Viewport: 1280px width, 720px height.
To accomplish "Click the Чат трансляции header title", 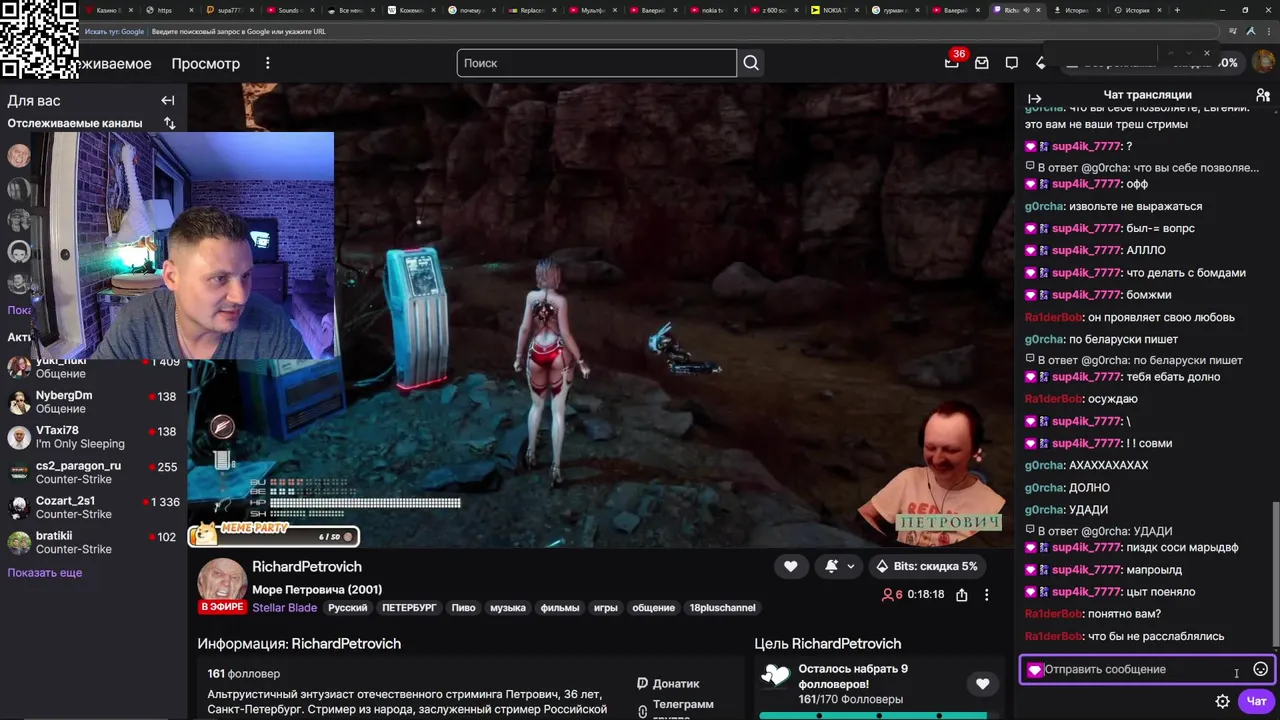I will click(1147, 95).
